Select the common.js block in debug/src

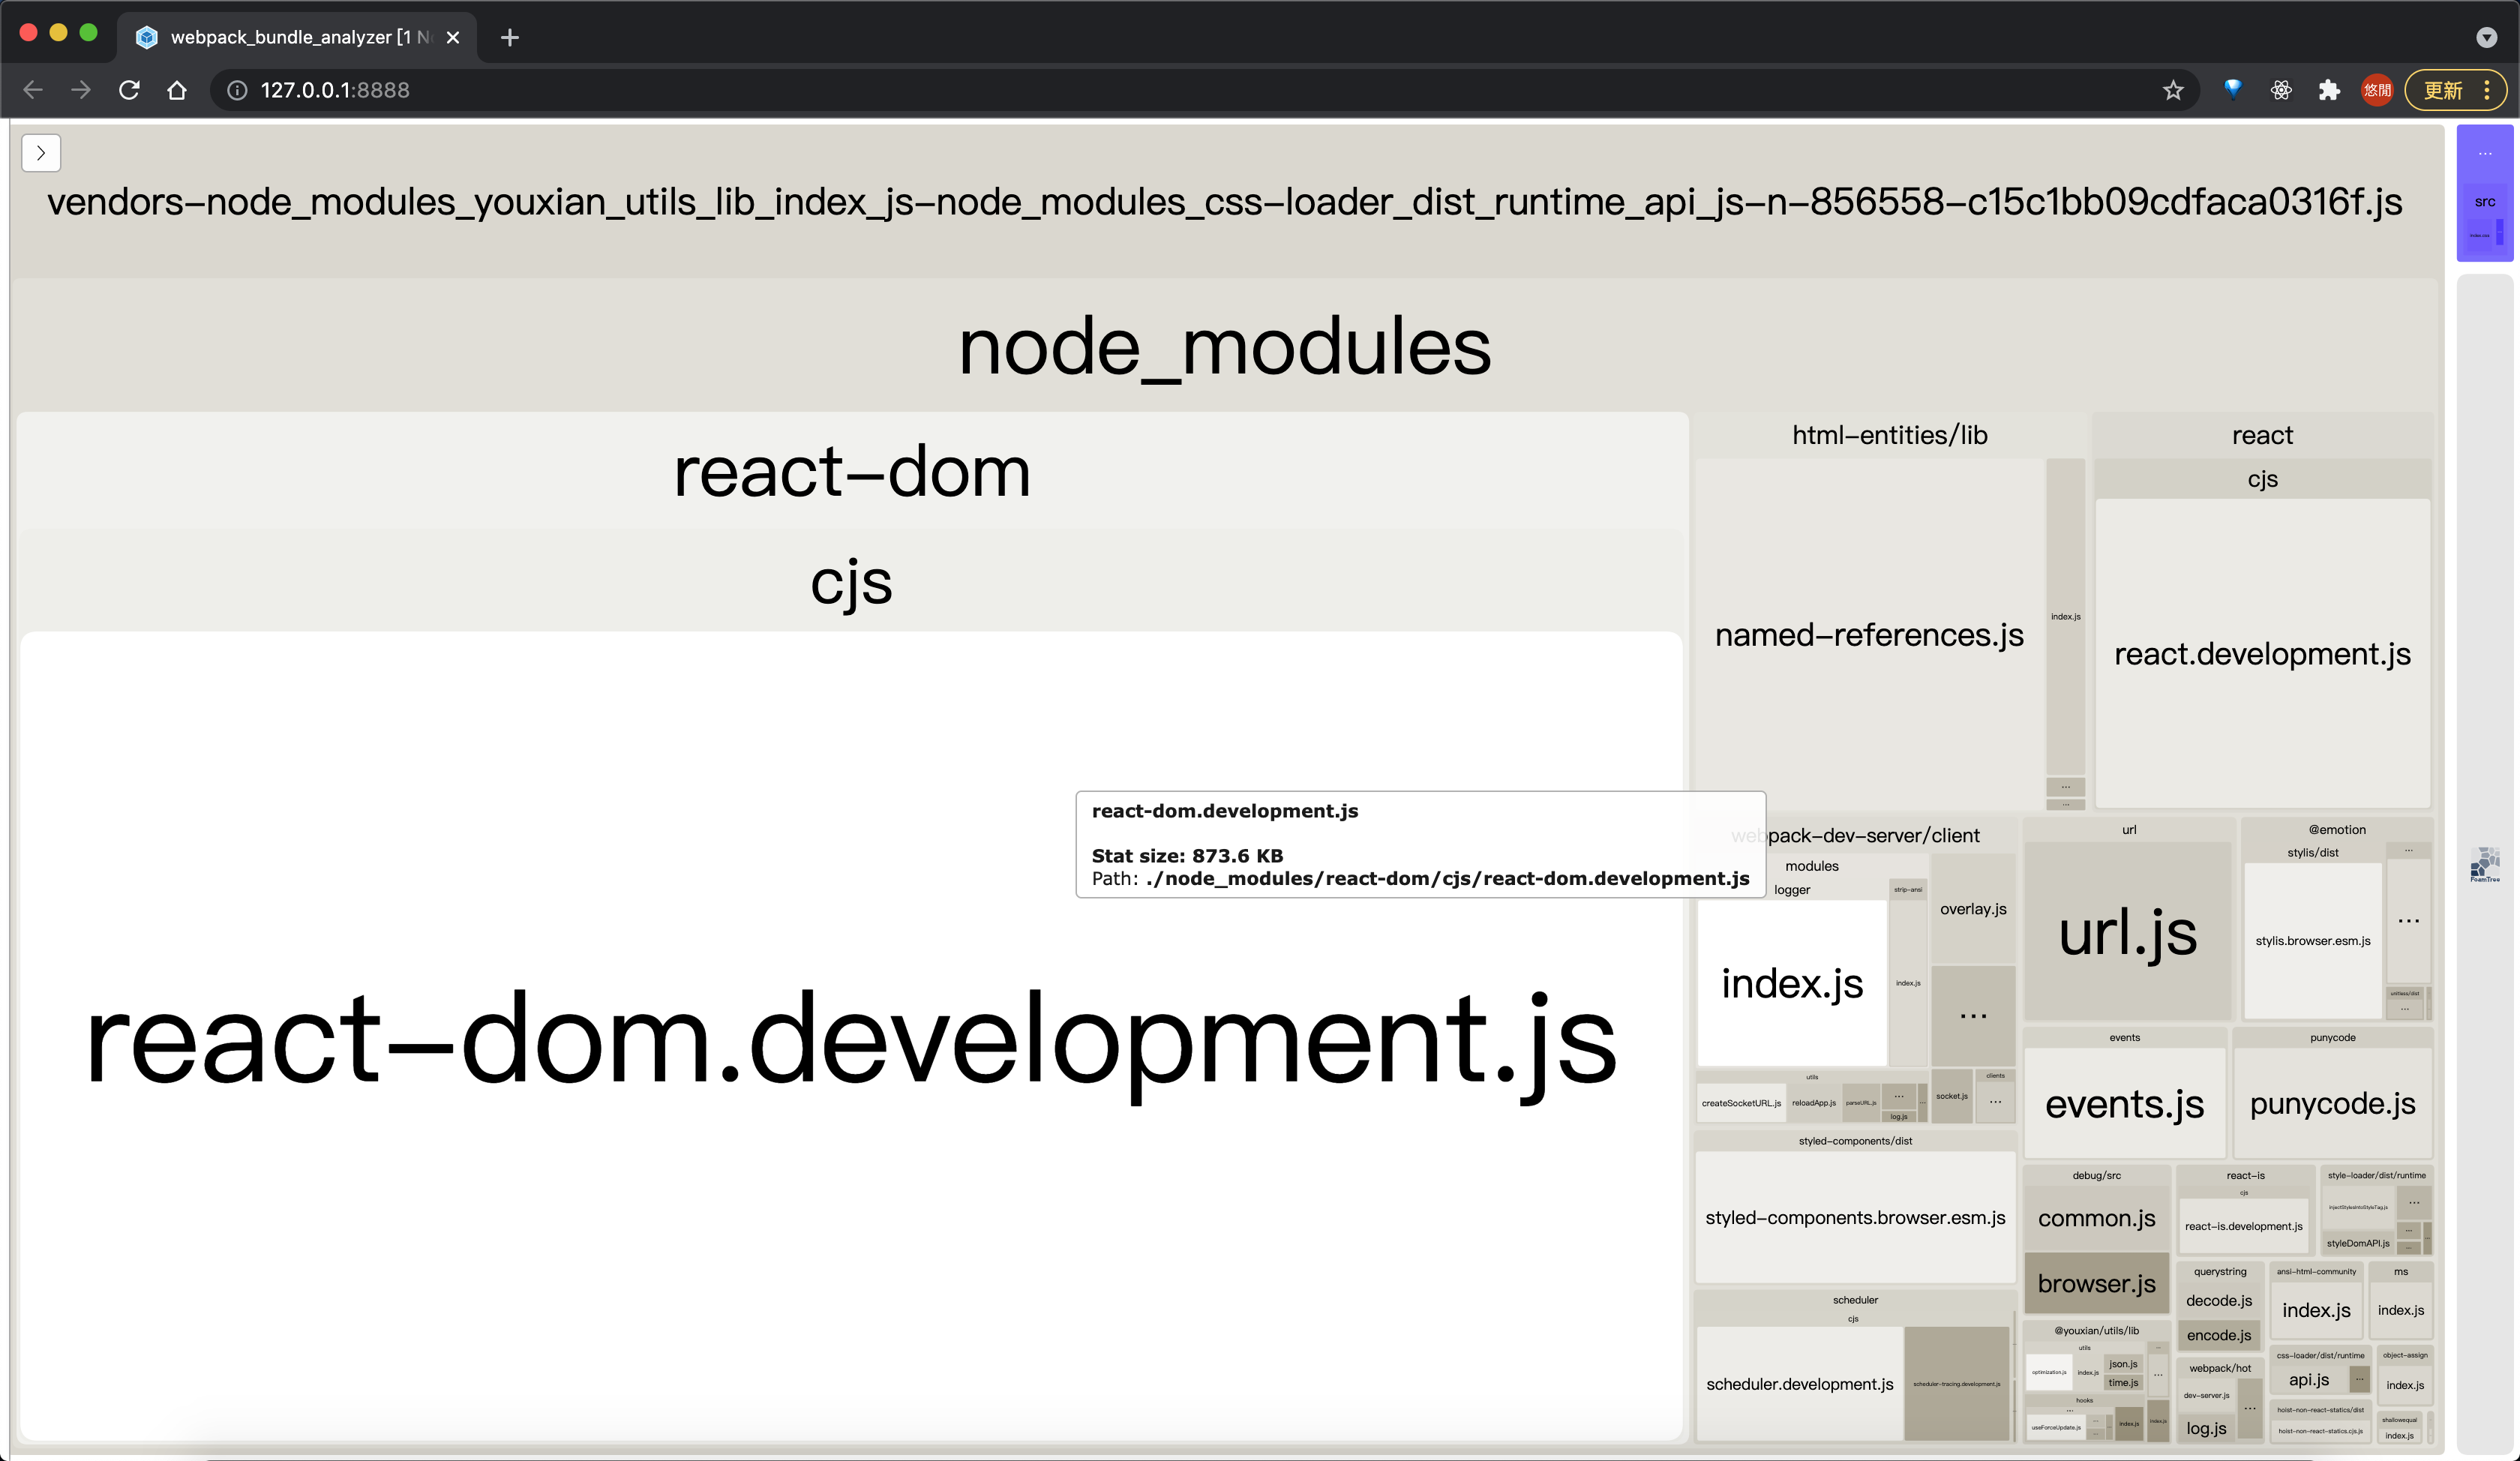[x=2096, y=1218]
